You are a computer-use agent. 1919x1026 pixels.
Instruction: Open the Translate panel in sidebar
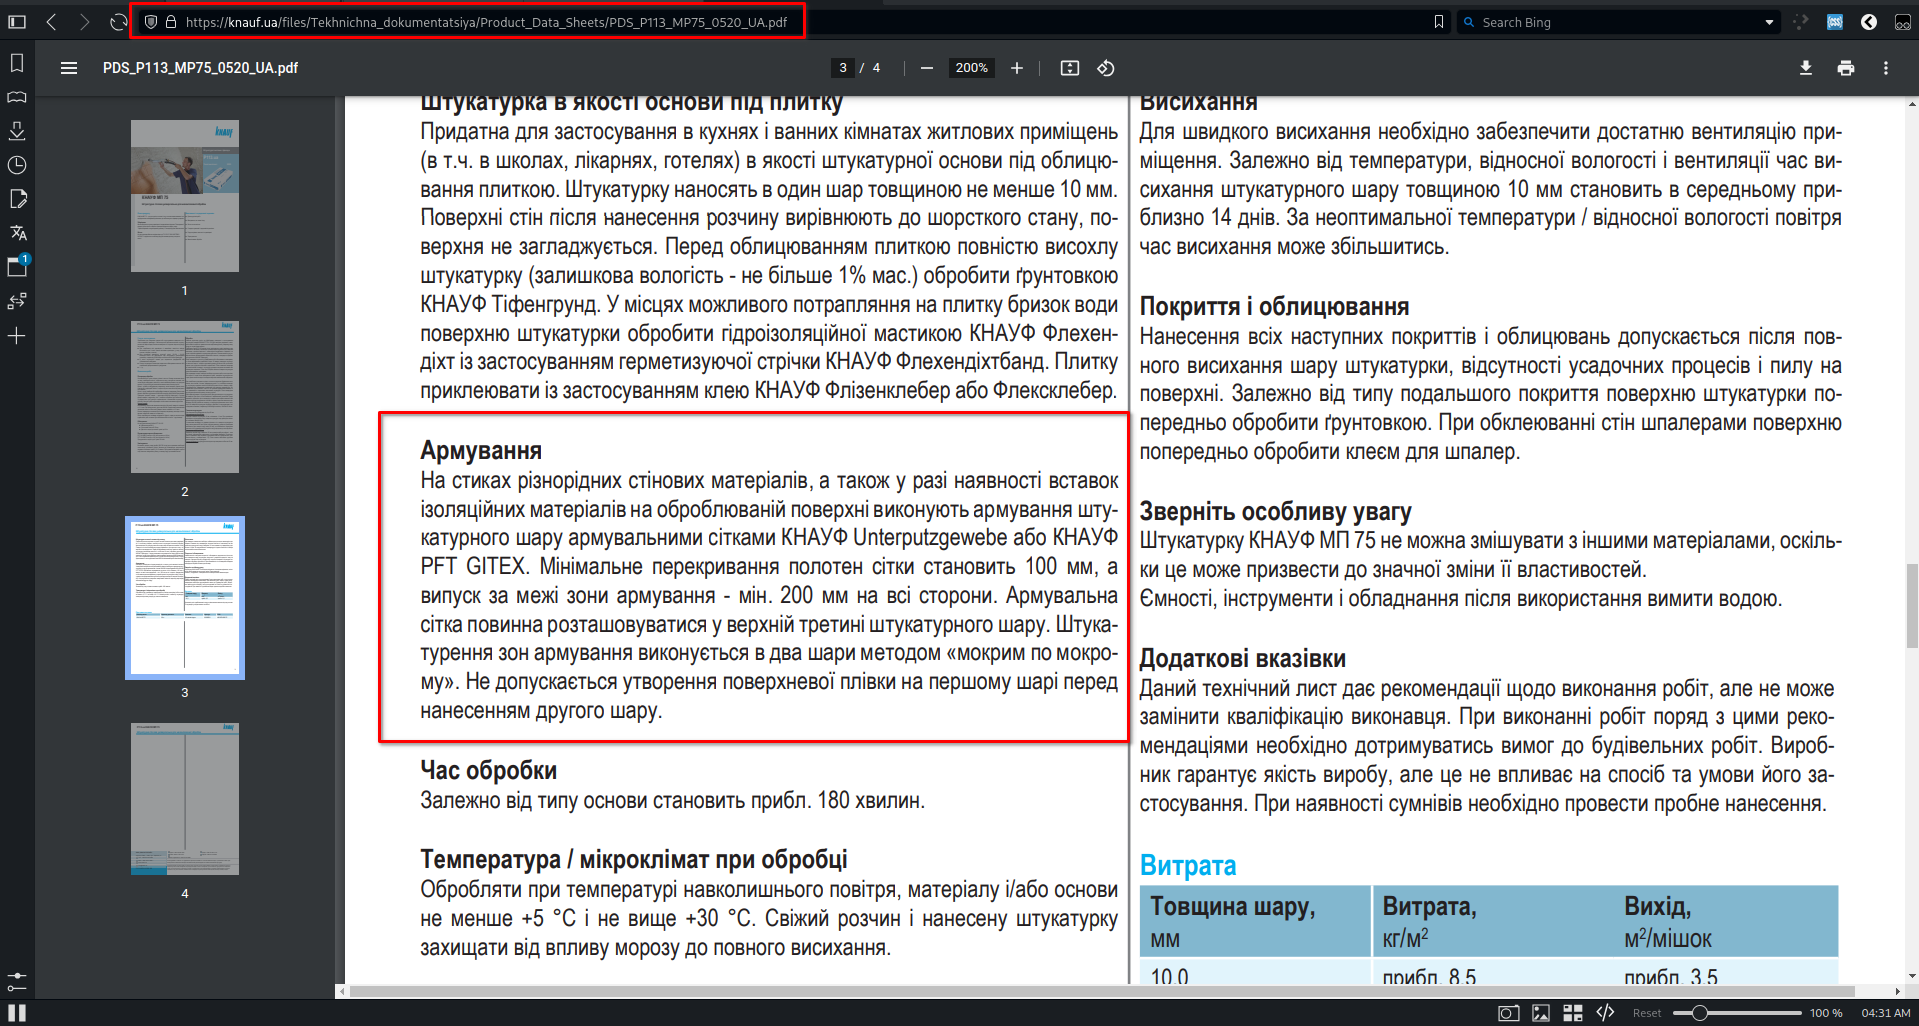coord(17,233)
